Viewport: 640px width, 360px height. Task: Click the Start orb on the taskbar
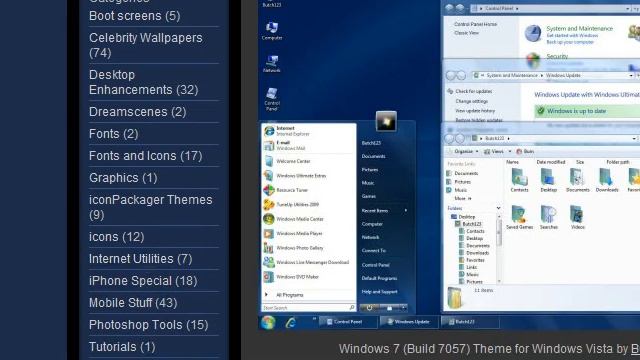(268, 322)
